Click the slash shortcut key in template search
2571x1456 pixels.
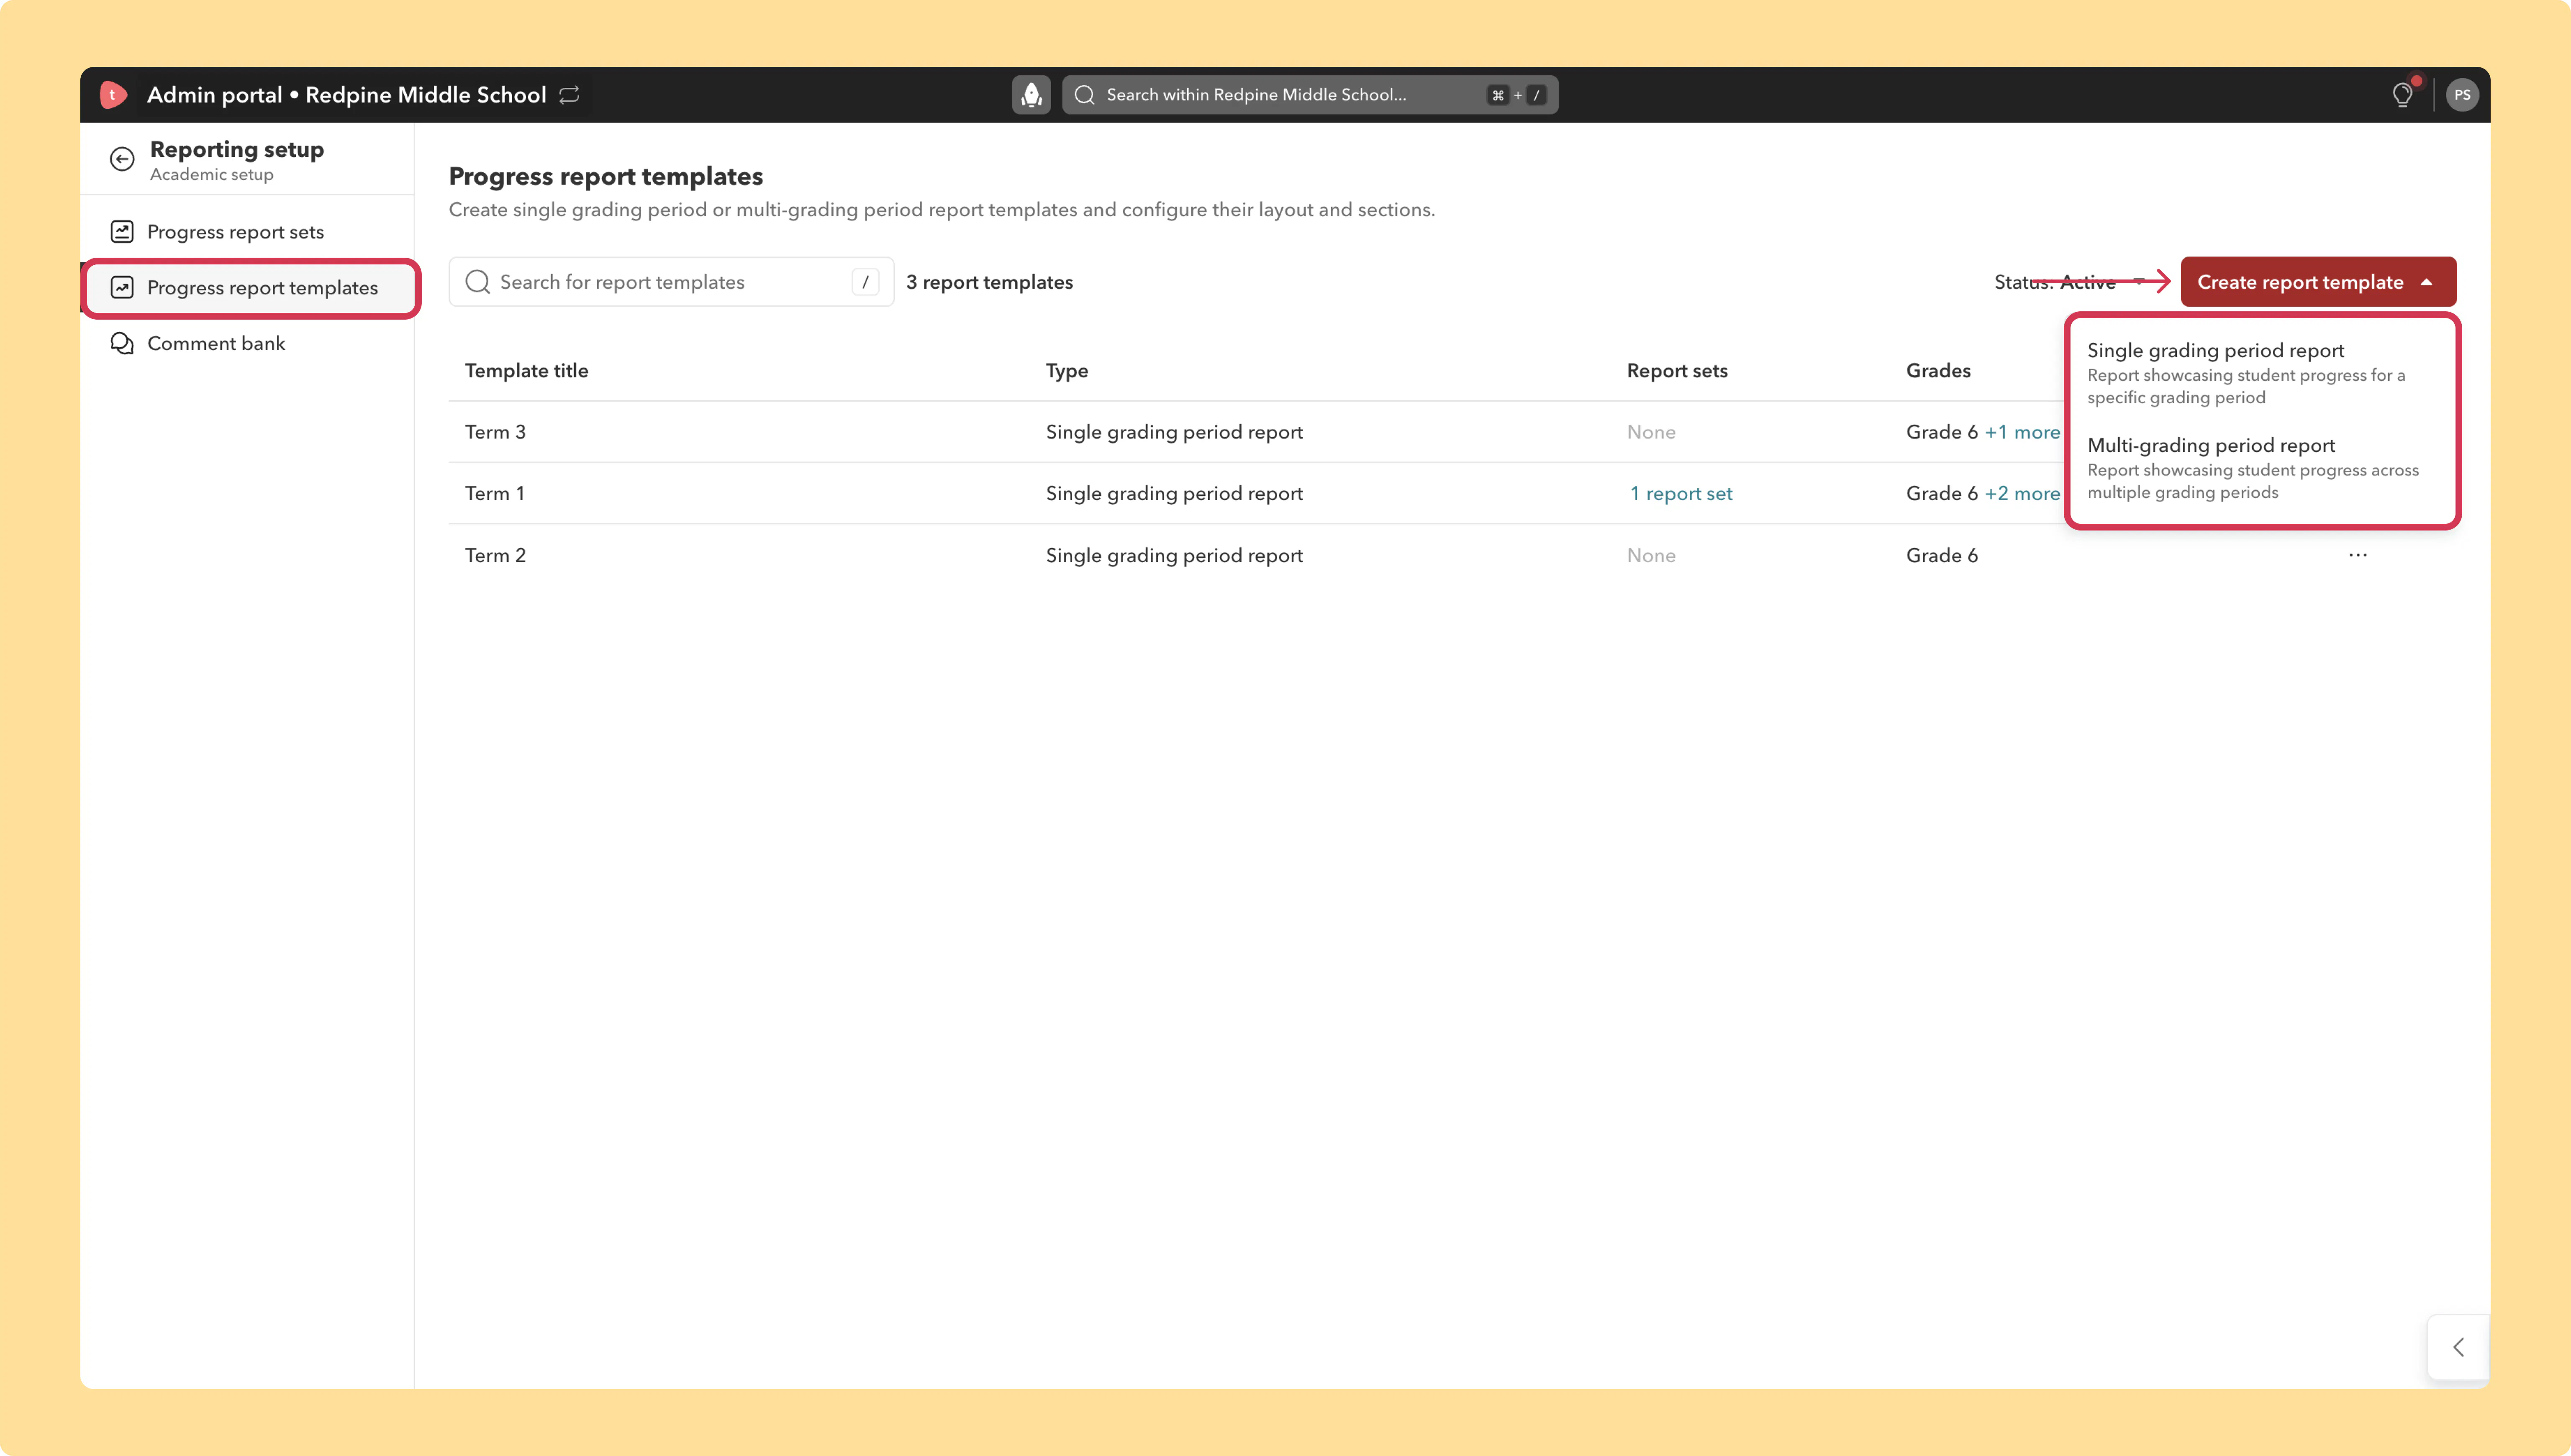865,282
